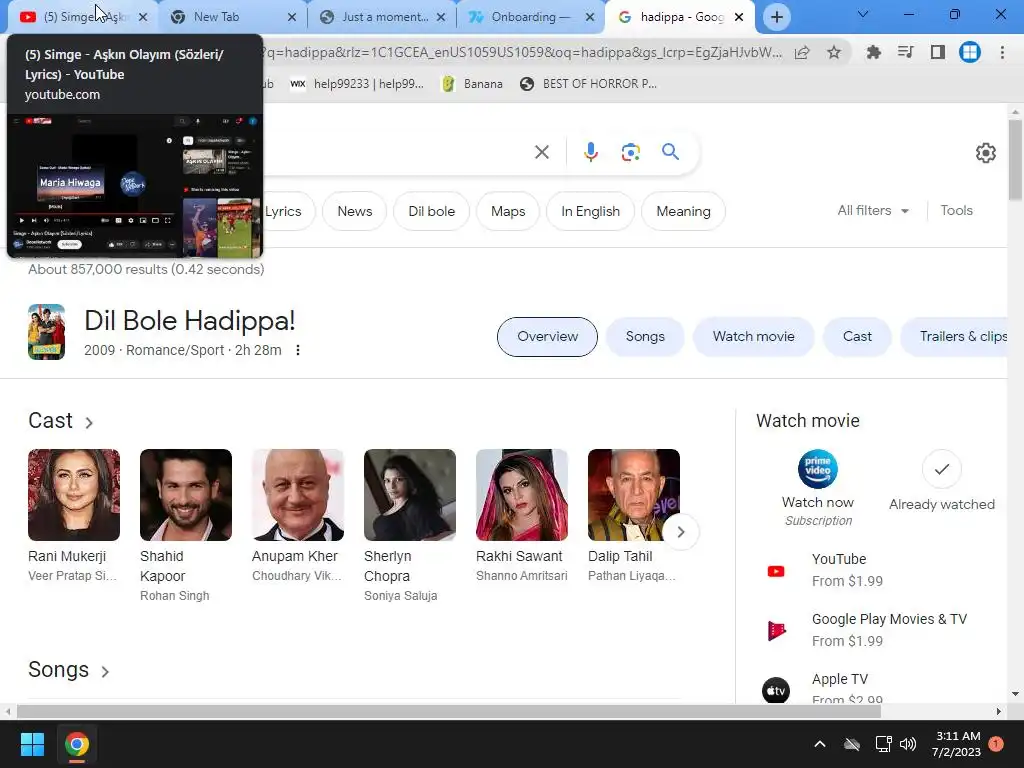1024x768 pixels.
Task: Expand the Cast section arrow
Action: tap(89, 423)
